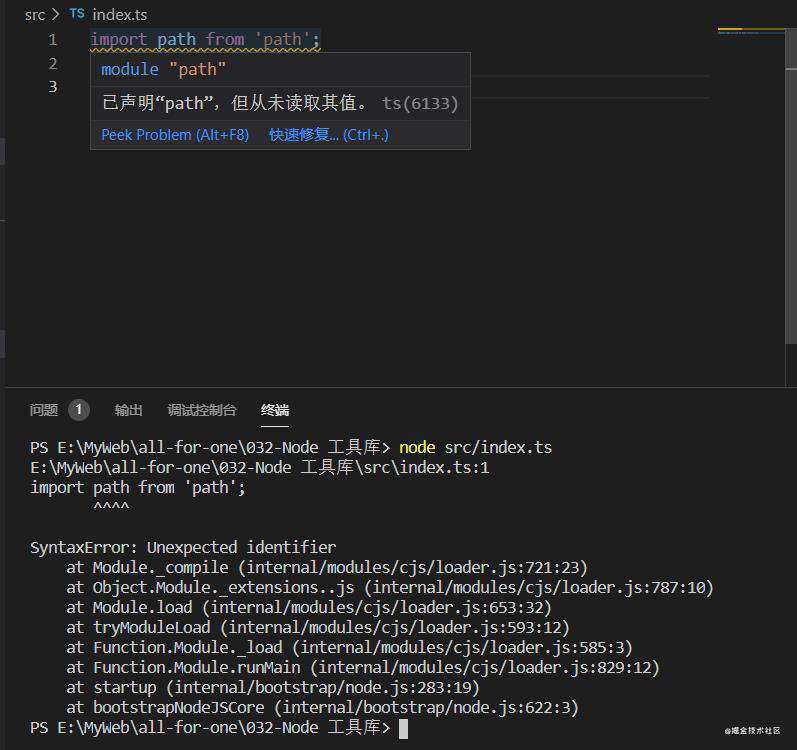Open the index.ts breadcrumb item
Screen dimensions: 797x750
119,15
